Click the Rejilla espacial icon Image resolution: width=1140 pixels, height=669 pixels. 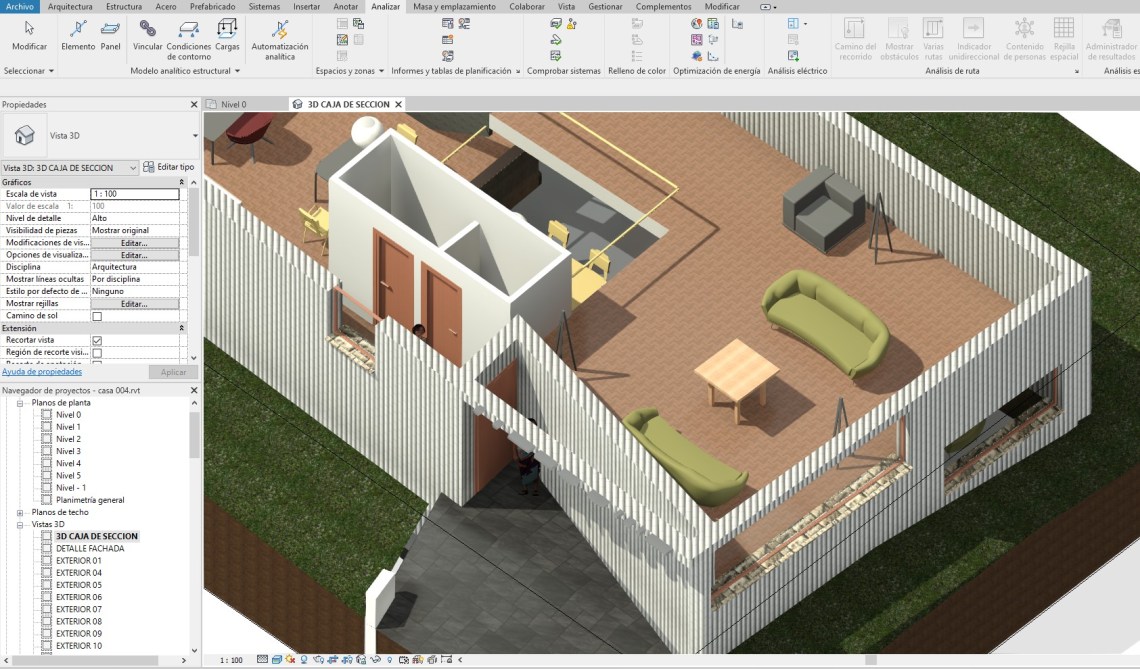(x=1064, y=29)
